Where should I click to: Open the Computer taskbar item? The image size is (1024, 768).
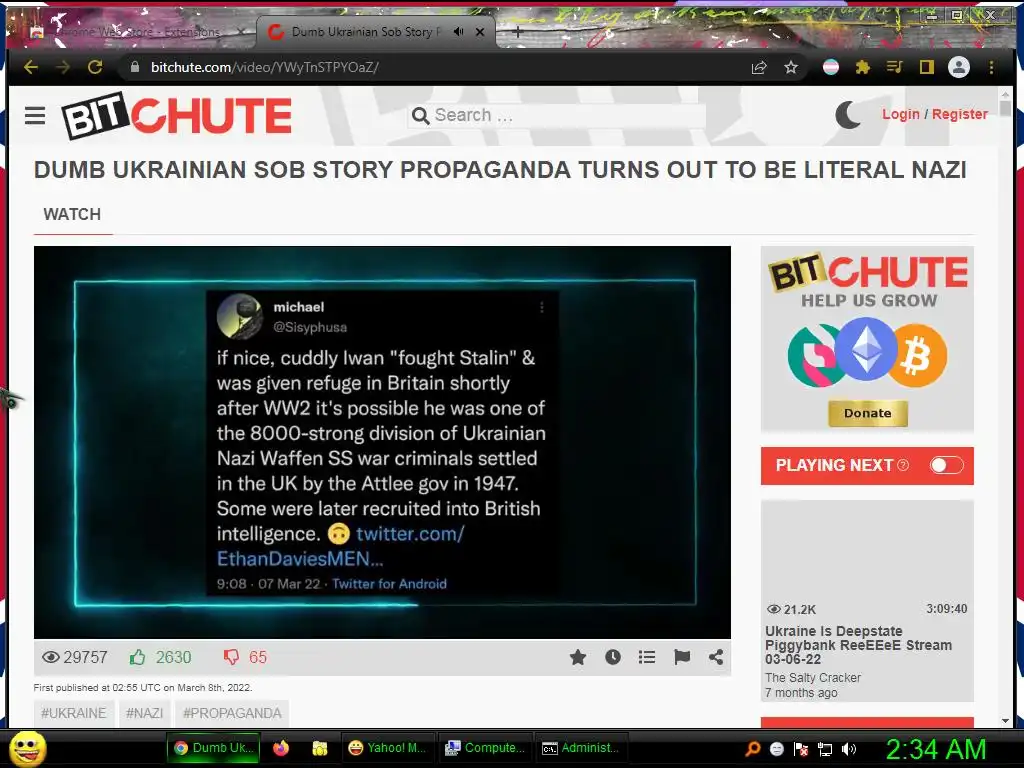[484, 748]
